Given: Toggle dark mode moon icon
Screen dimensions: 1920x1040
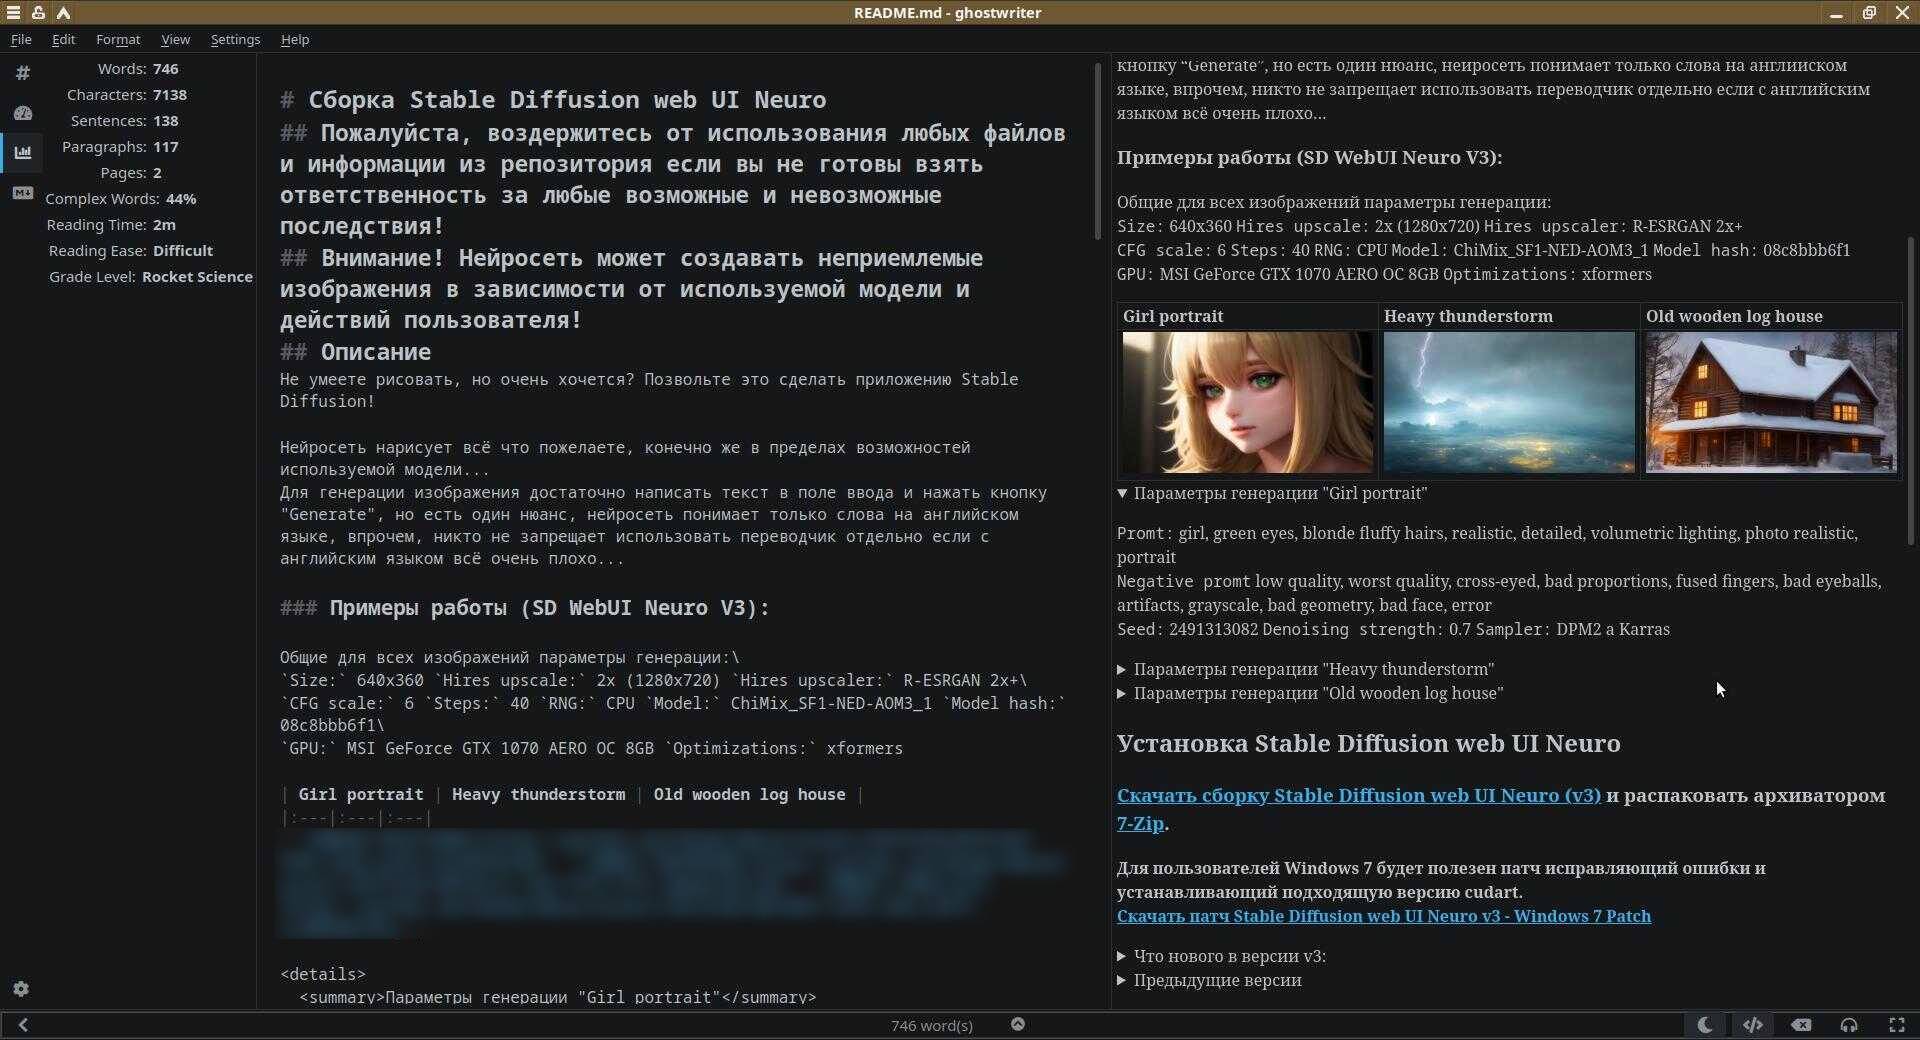Looking at the screenshot, I should [1705, 1025].
